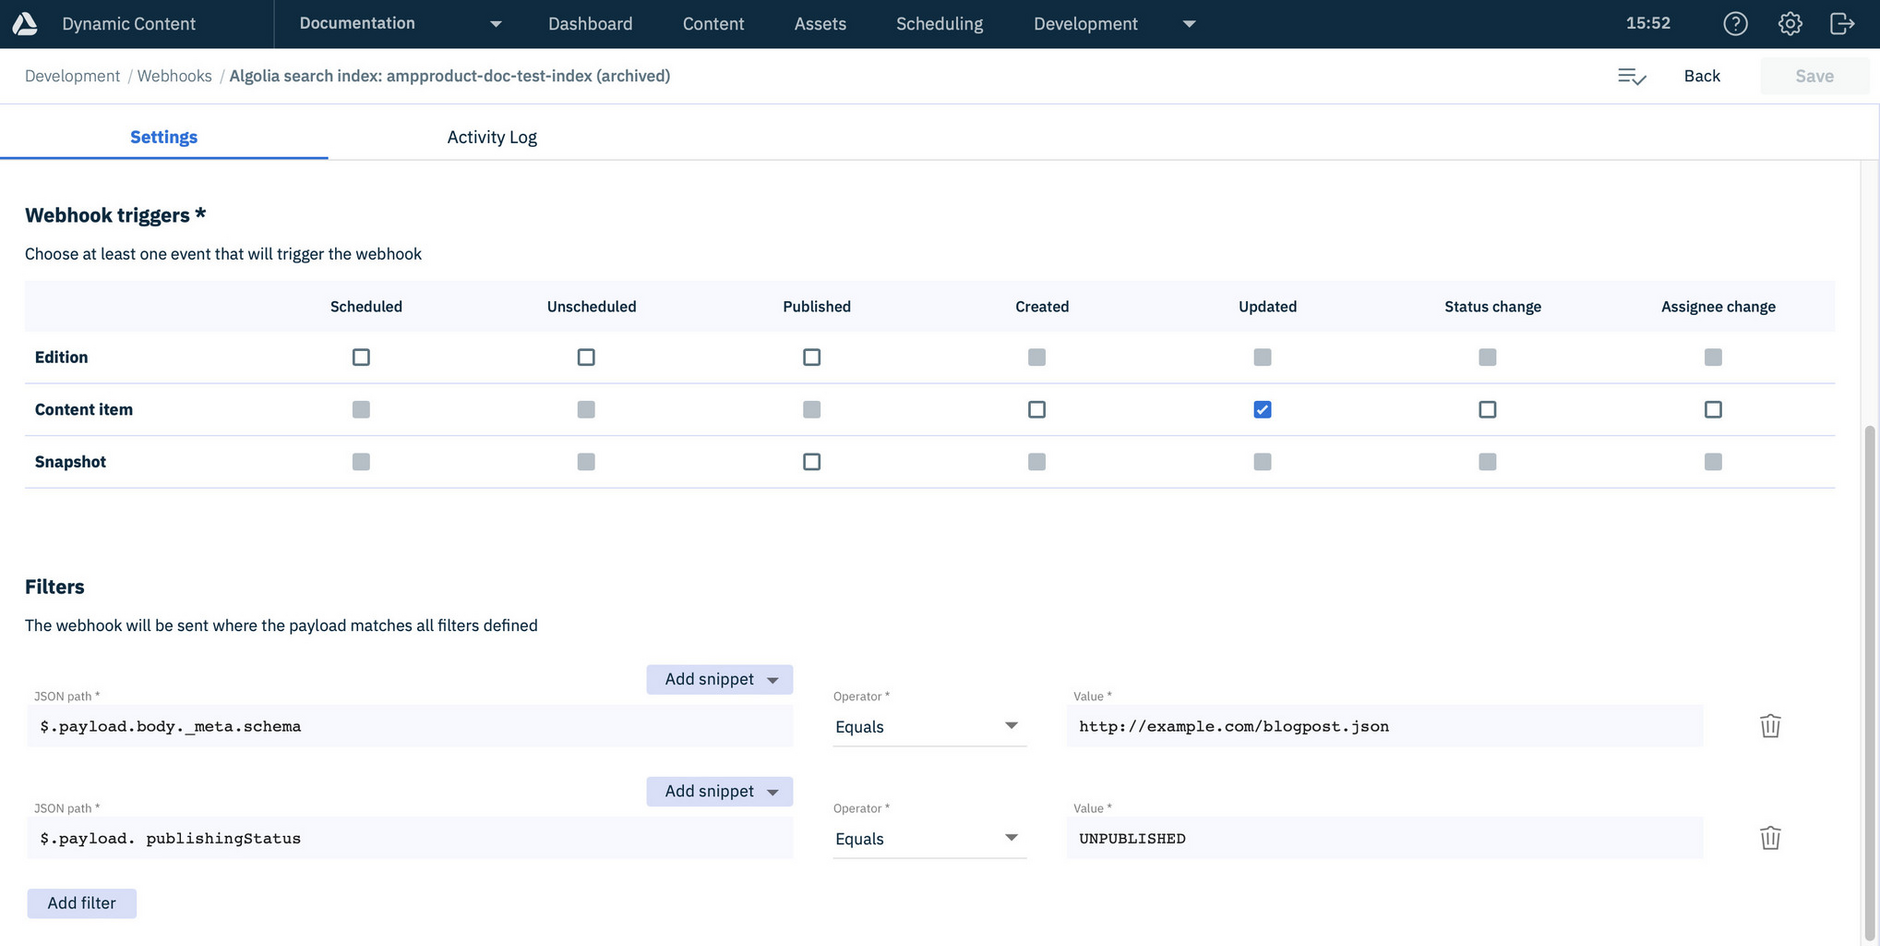Open Operator dropdown for schema filter
Viewport: 1880px width, 946px height.
click(x=930, y=726)
